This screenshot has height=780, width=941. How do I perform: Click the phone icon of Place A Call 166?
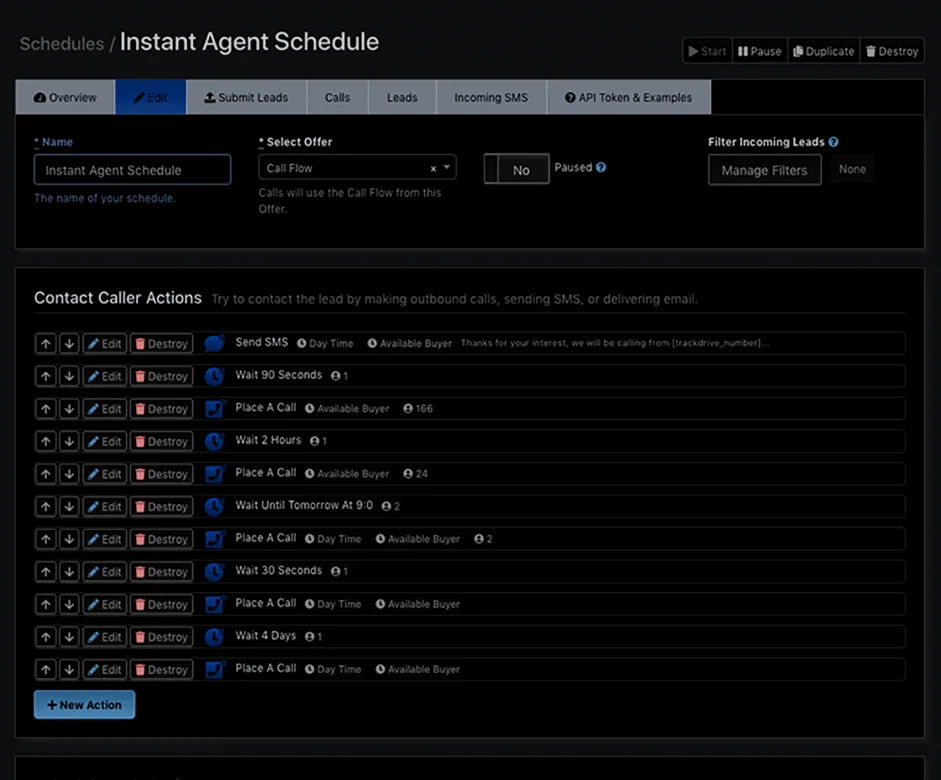214,409
